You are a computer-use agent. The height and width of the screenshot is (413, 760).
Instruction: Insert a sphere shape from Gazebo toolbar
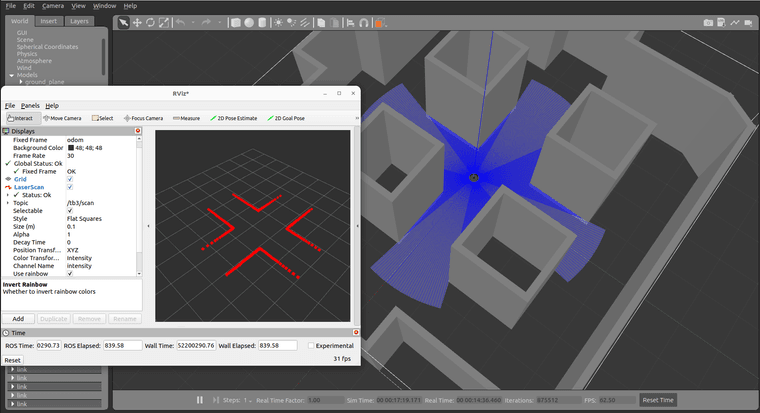249,23
